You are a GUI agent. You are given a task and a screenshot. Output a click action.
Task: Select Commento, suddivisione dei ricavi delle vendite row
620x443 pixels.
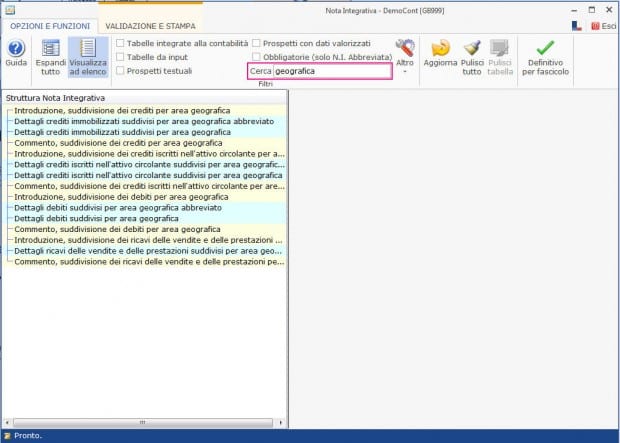point(149,261)
